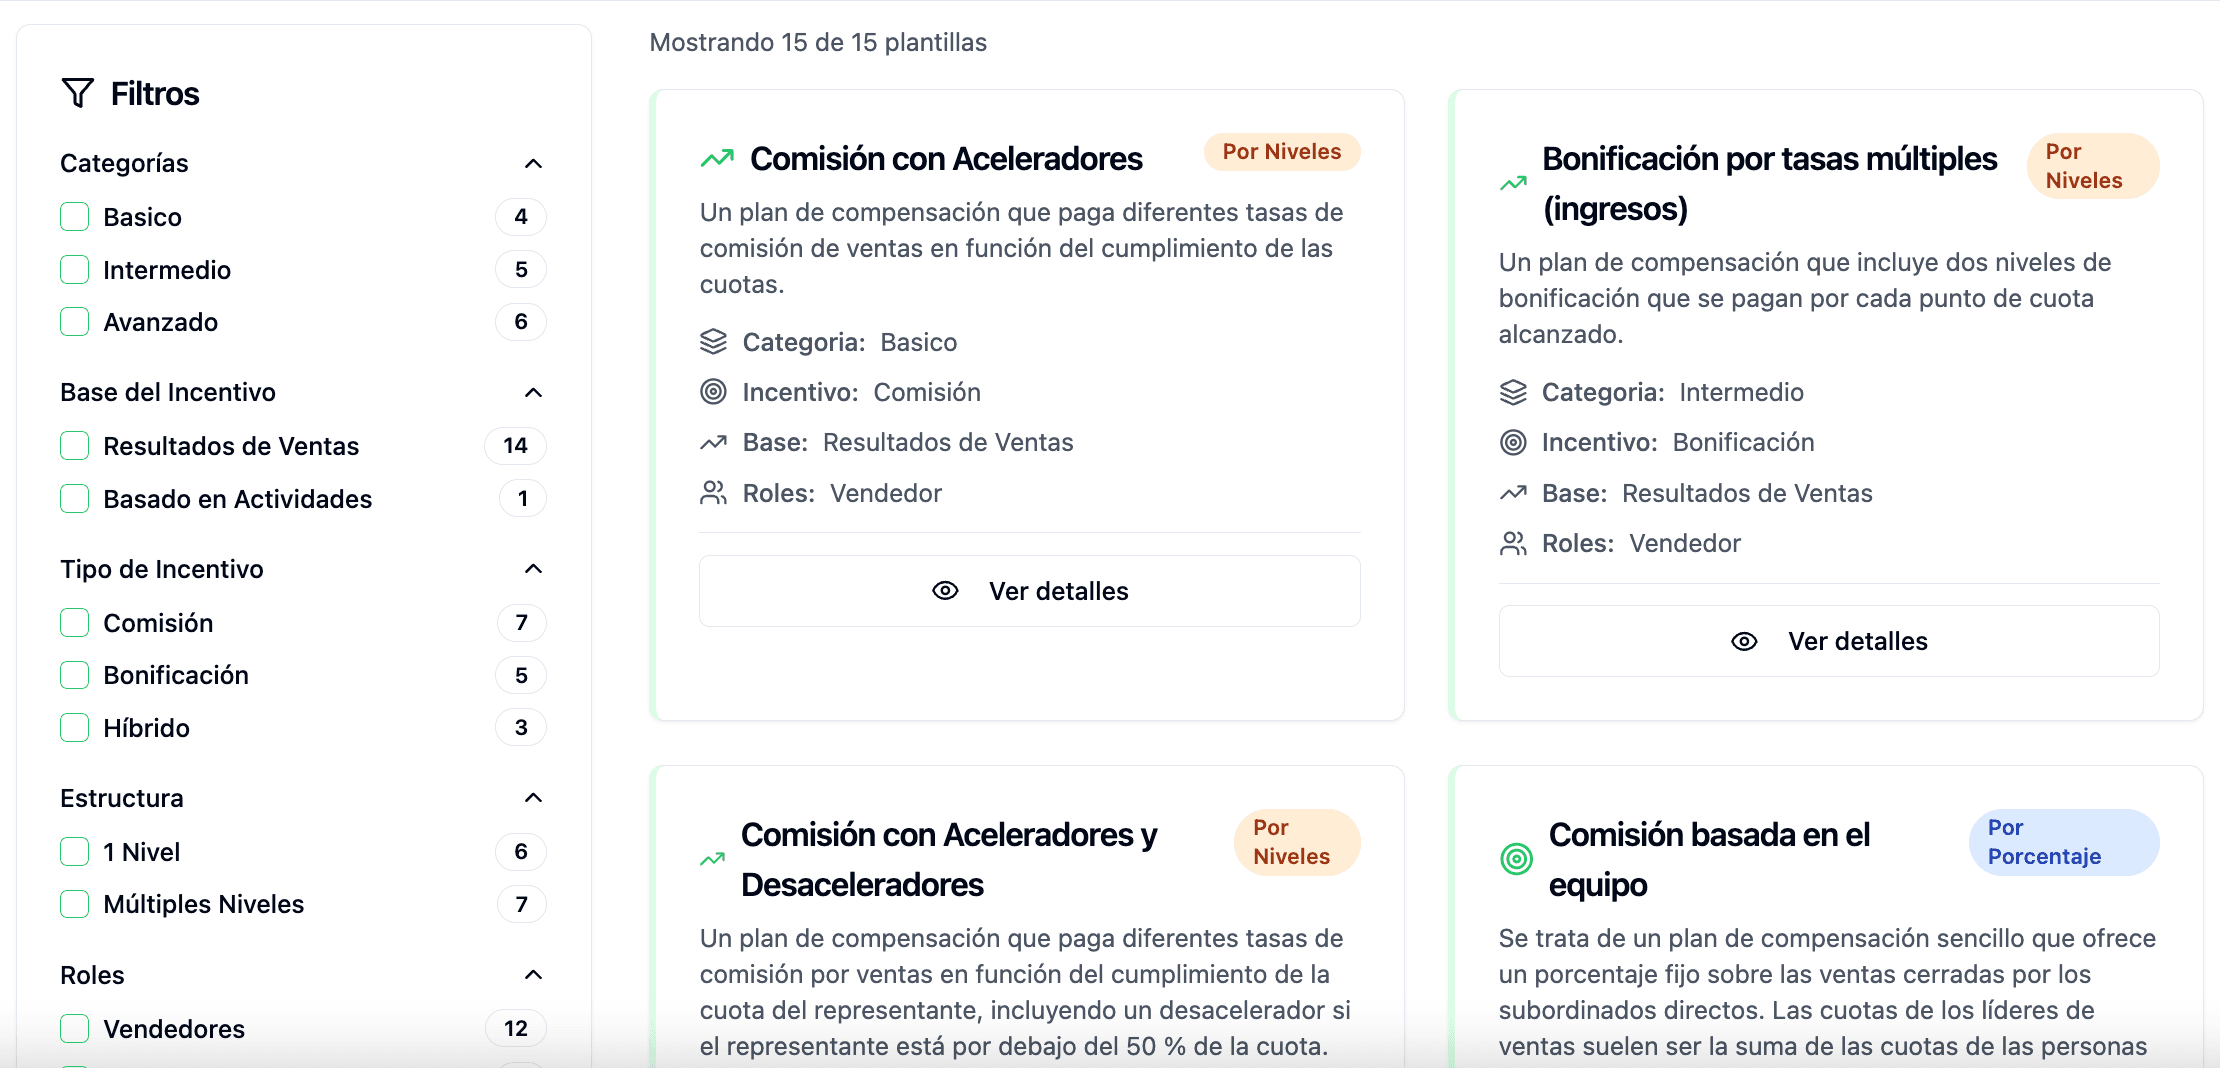Check the 1 Nivel structure filter
2220x1068 pixels.
75,852
